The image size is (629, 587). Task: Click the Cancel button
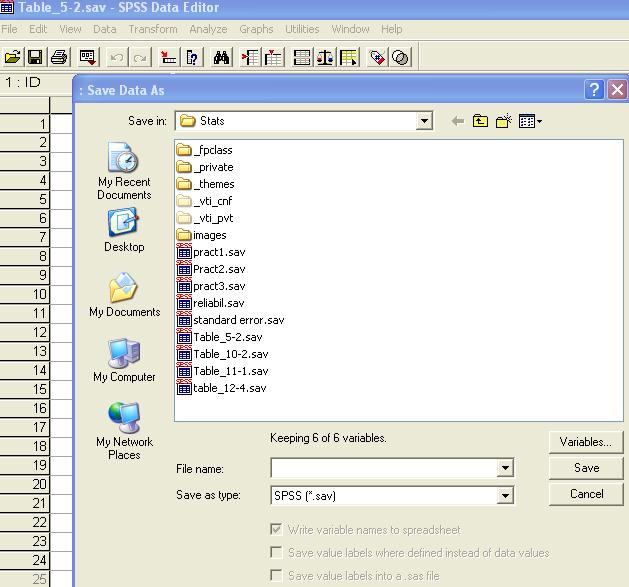pyautogui.click(x=586, y=494)
